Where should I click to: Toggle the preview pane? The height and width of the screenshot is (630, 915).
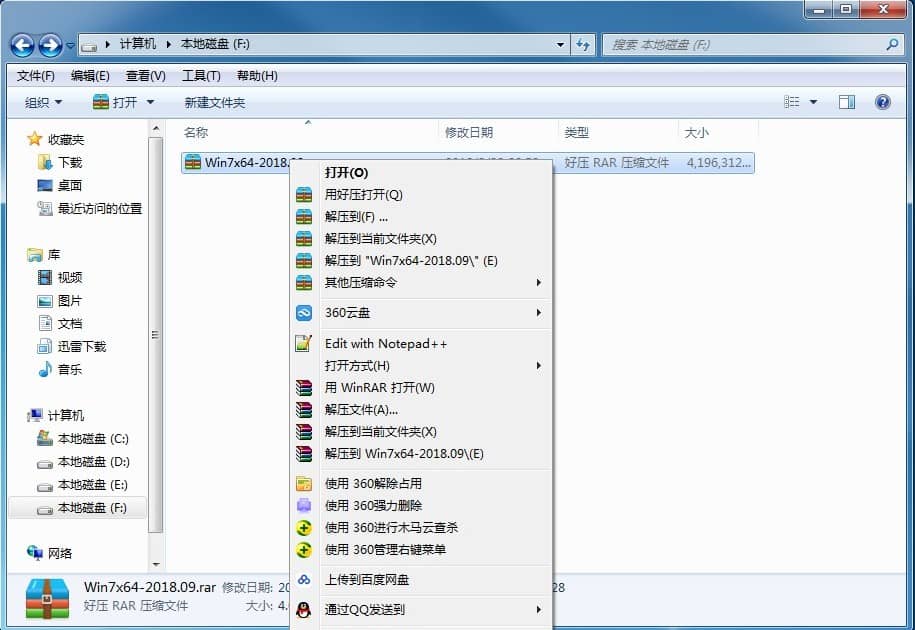[x=847, y=101]
